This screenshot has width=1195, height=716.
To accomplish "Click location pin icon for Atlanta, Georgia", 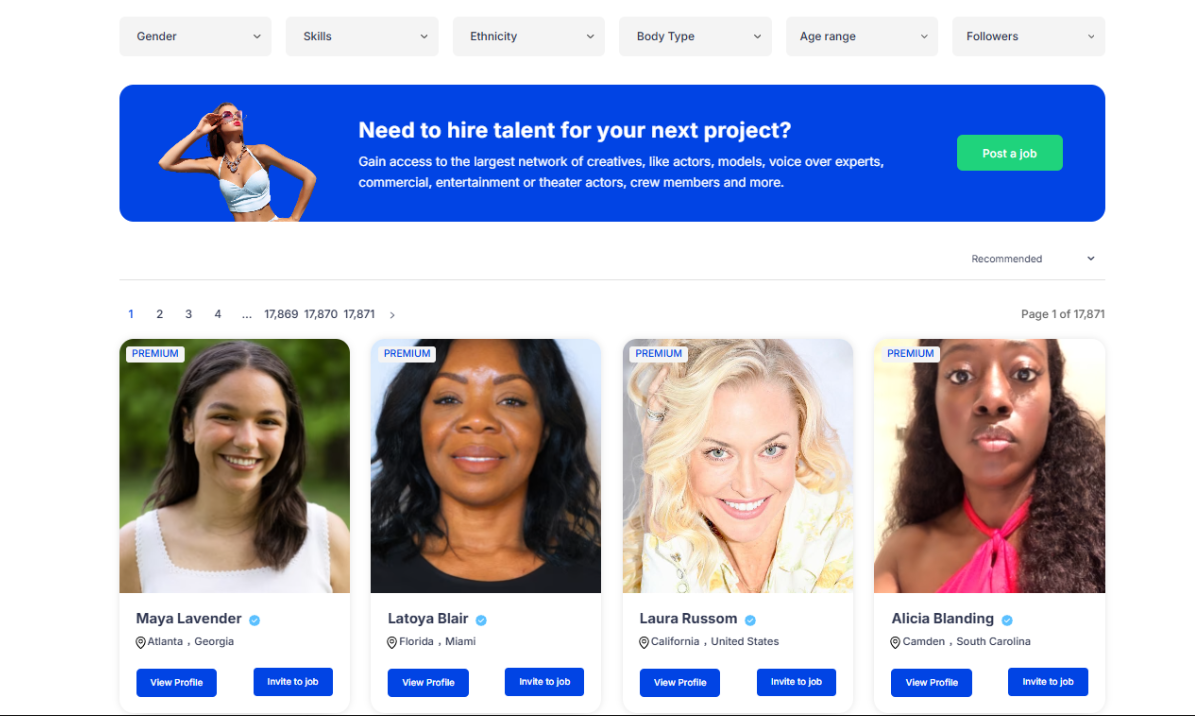I will click(x=140, y=643).
